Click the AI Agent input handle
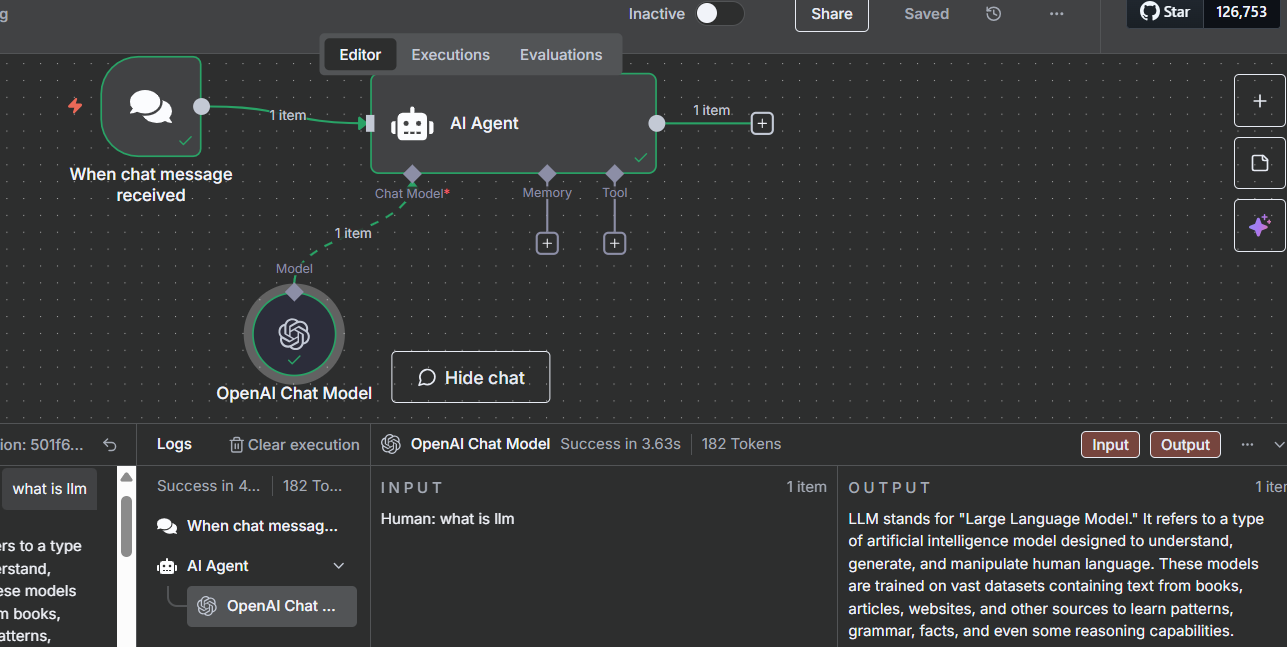1287x647 pixels. pos(370,123)
